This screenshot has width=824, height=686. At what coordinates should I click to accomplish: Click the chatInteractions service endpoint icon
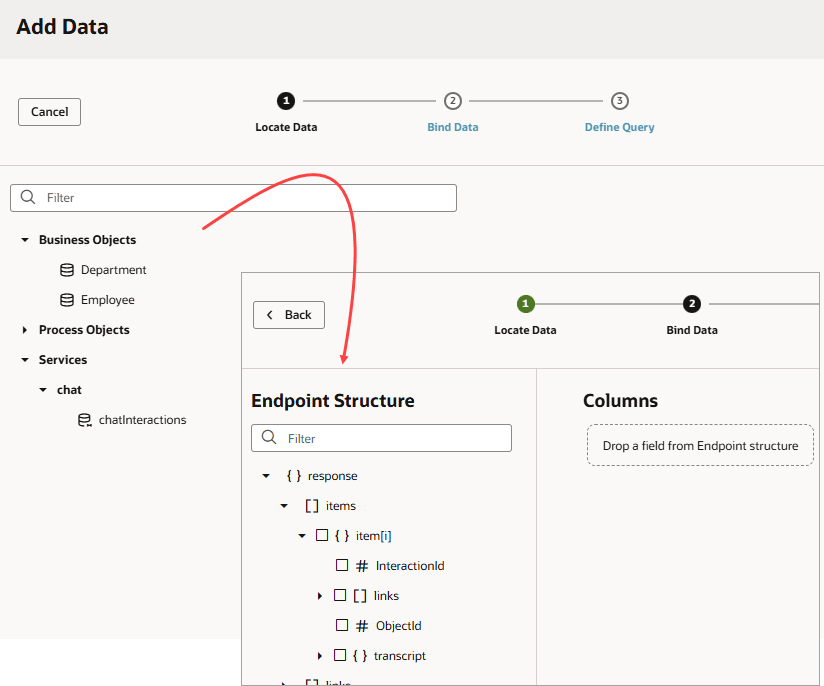coord(84,419)
